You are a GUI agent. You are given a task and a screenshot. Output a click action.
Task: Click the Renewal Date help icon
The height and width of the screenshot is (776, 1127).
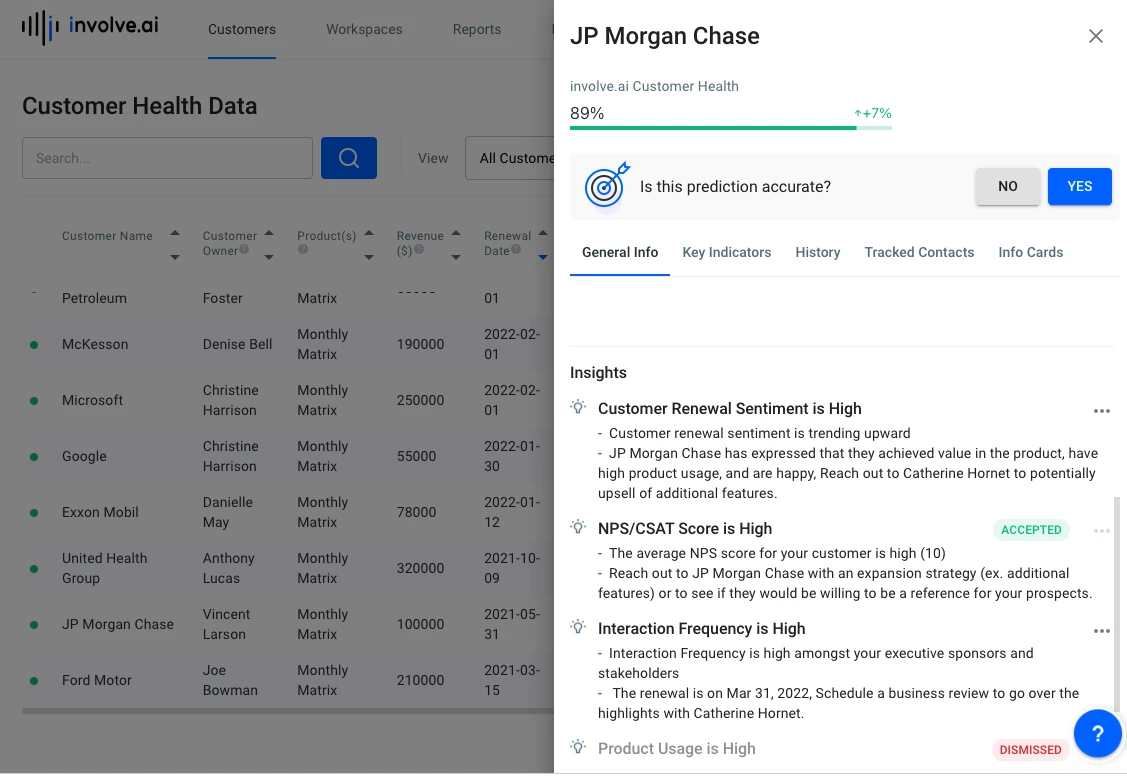[515, 249]
